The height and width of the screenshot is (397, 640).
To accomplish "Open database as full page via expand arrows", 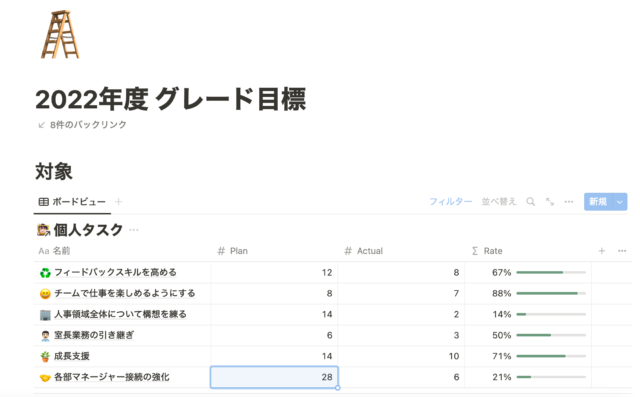I will tap(550, 202).
